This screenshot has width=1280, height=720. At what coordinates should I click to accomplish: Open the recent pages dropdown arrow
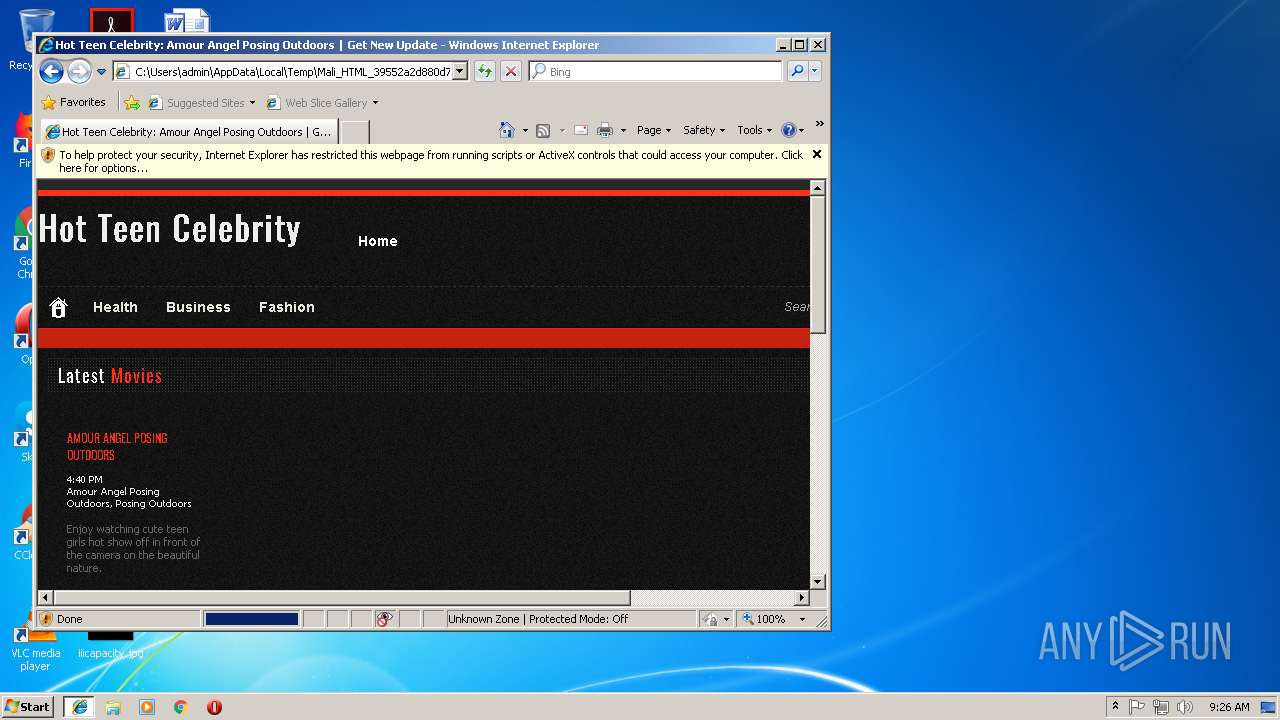pos(101,72)
